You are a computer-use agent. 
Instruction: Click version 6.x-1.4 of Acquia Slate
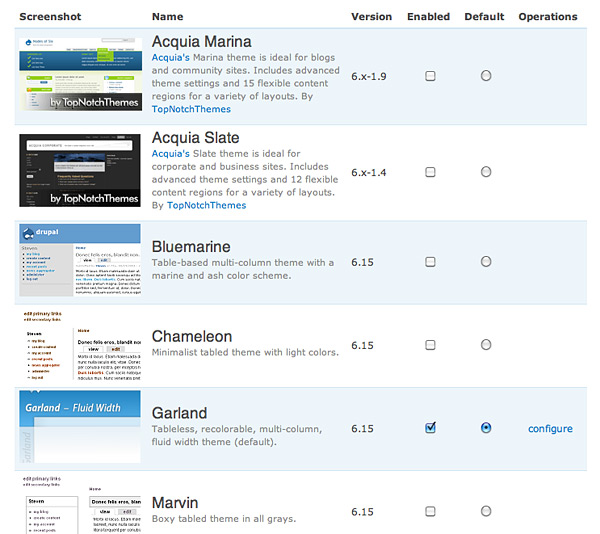pos(368,173)
